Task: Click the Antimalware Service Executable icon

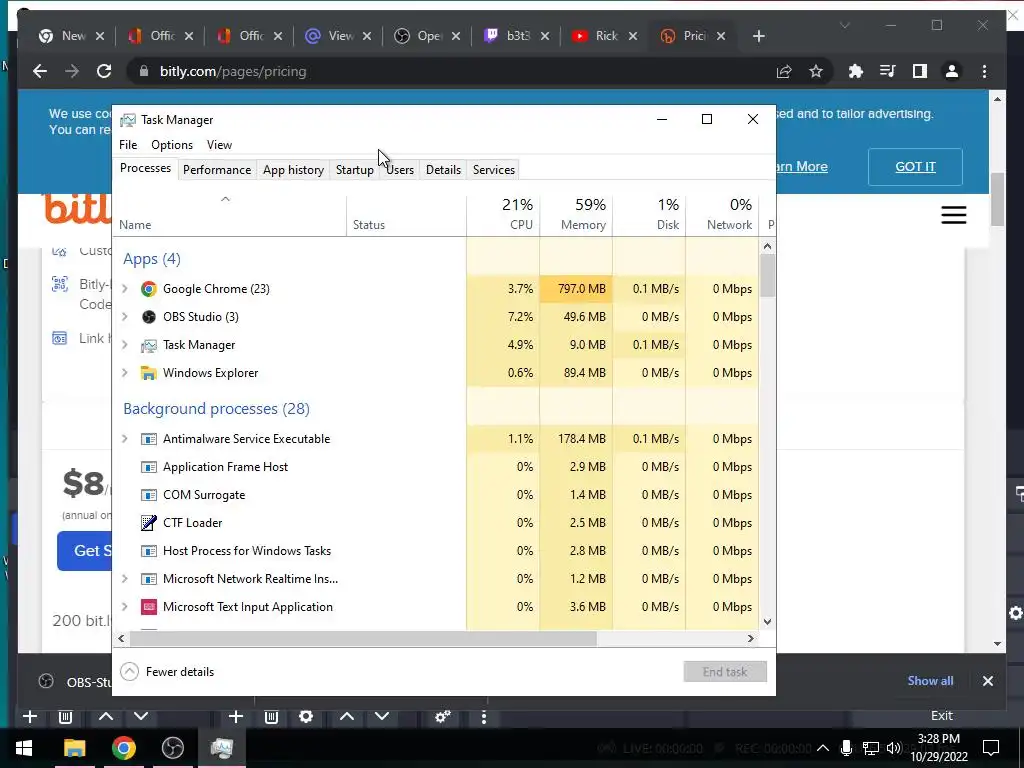Action: coord(149,439)
